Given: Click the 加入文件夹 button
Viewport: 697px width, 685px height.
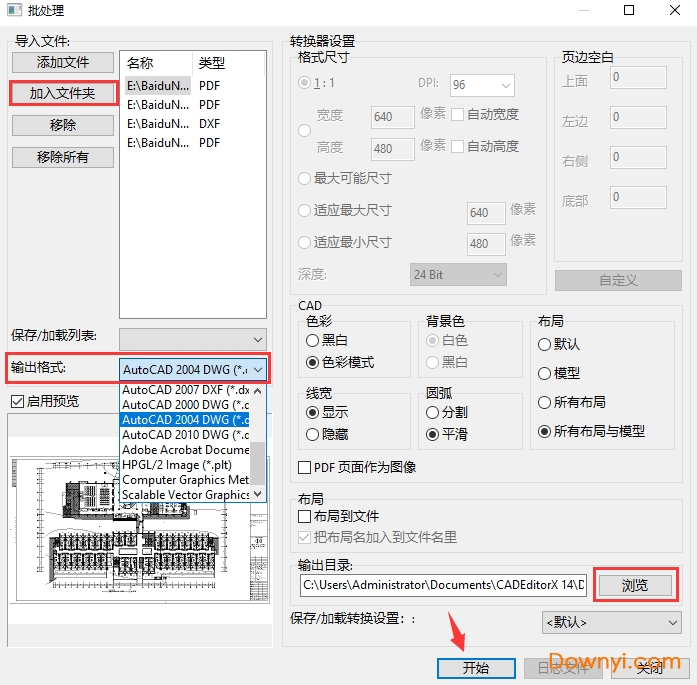Looking at the screenshot, I should 63,93.
